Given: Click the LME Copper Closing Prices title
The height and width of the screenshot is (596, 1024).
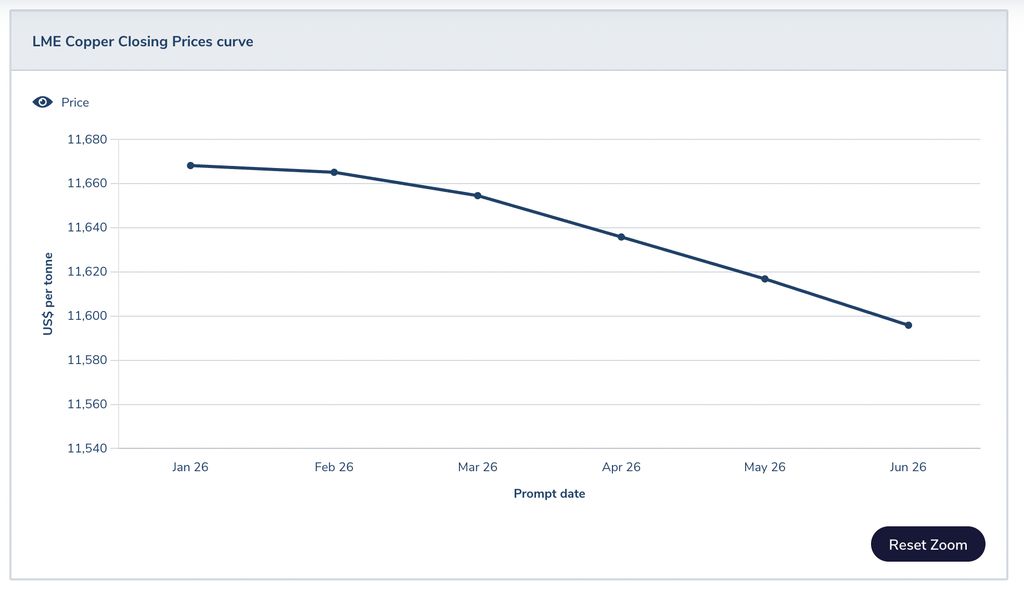Looking at the screenshot, I should (143, 42).
